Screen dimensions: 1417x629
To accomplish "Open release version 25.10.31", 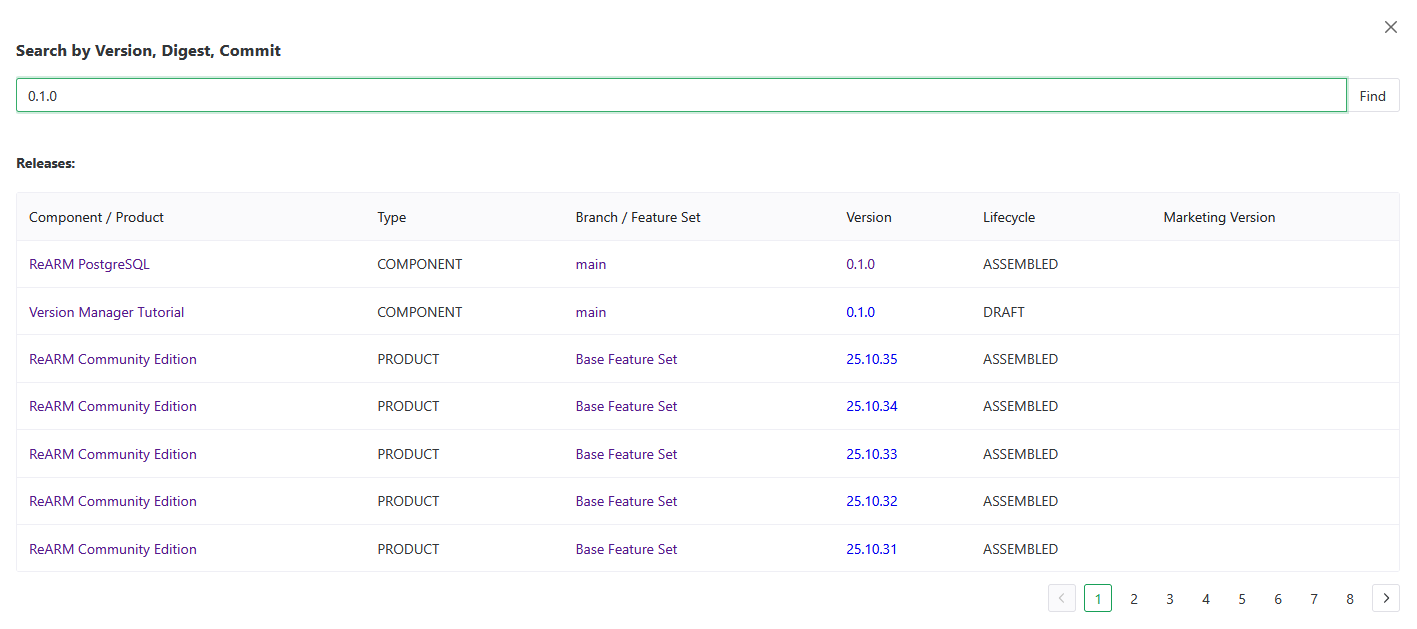I will tap(871, 549).
